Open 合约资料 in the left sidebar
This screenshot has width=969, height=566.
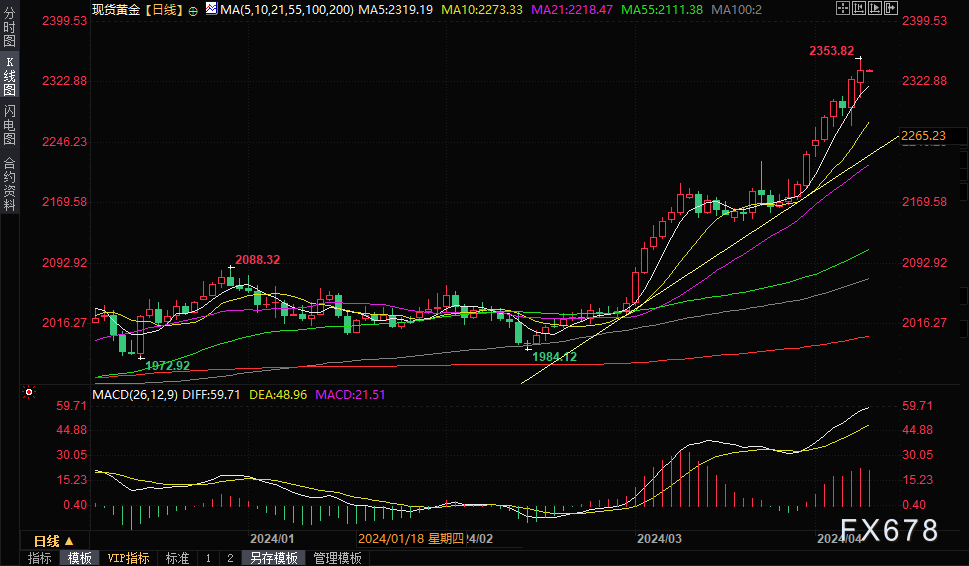(x=9, y=183)
